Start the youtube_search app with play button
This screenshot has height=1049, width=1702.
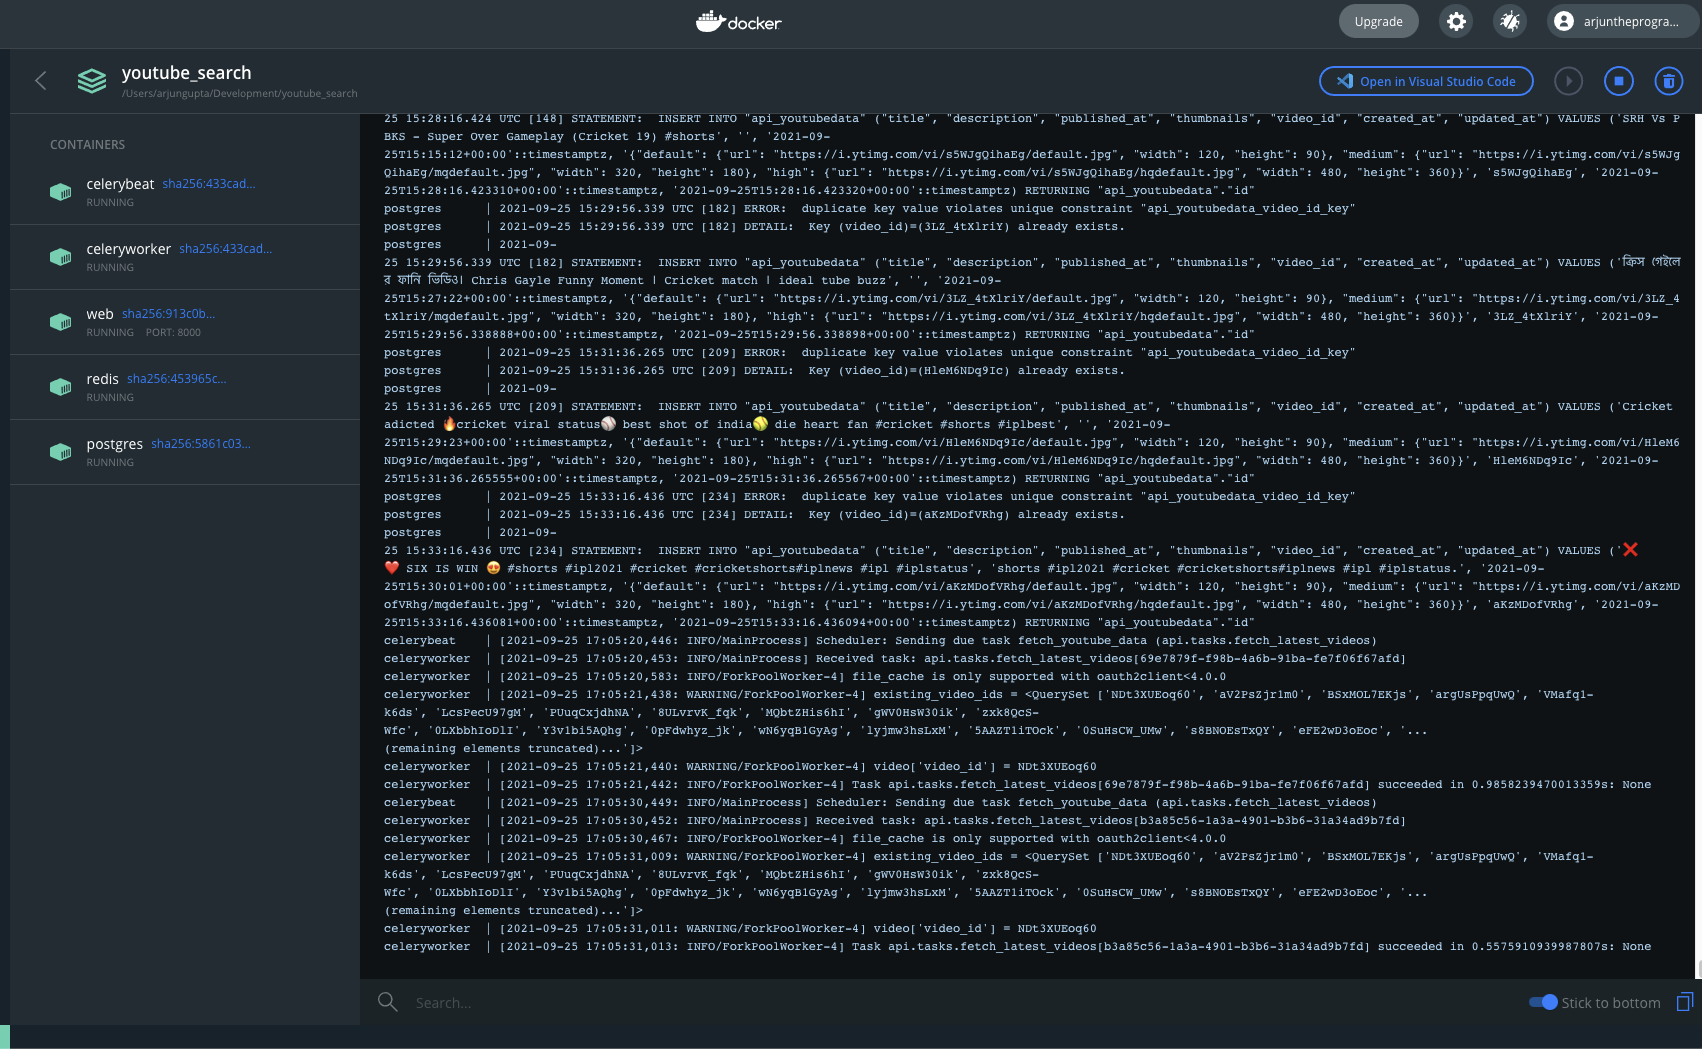pyautogui.click(x=1568, y=81)
